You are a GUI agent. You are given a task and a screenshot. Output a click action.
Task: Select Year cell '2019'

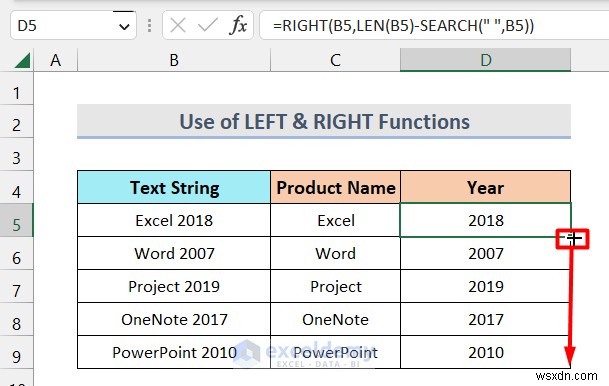tap(485, 286)
